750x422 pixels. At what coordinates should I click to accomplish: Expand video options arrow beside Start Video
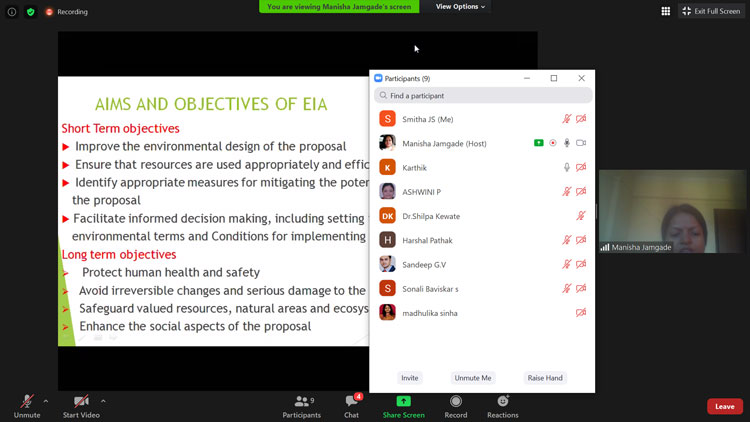(x=103, y=401)
